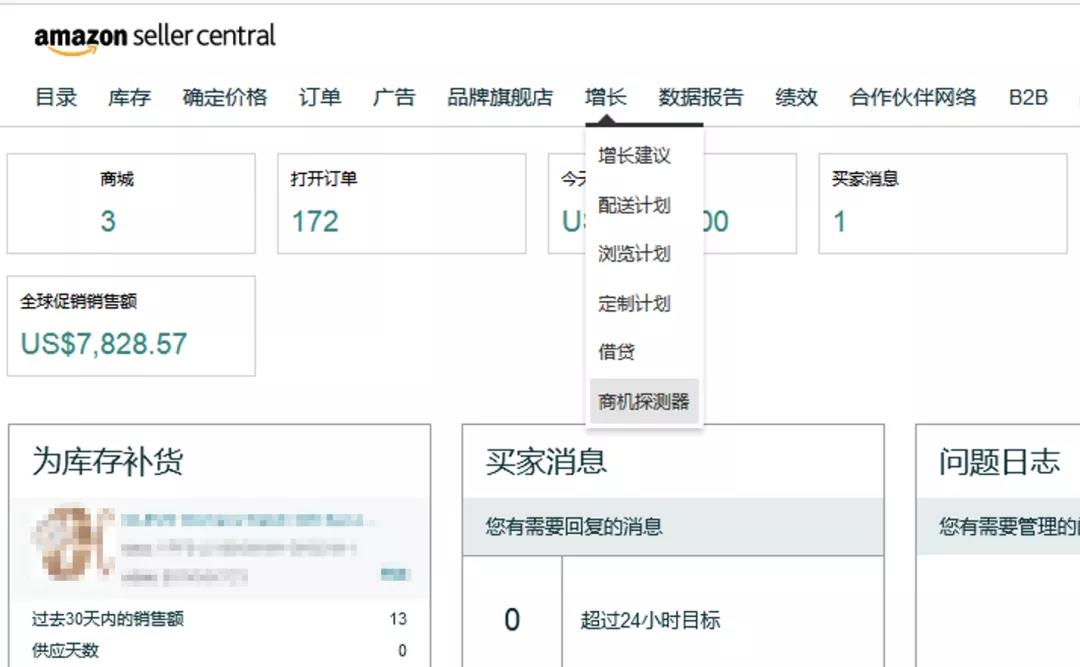
Task: Open the 订单 navigation menu
Action: coord(318,97)
